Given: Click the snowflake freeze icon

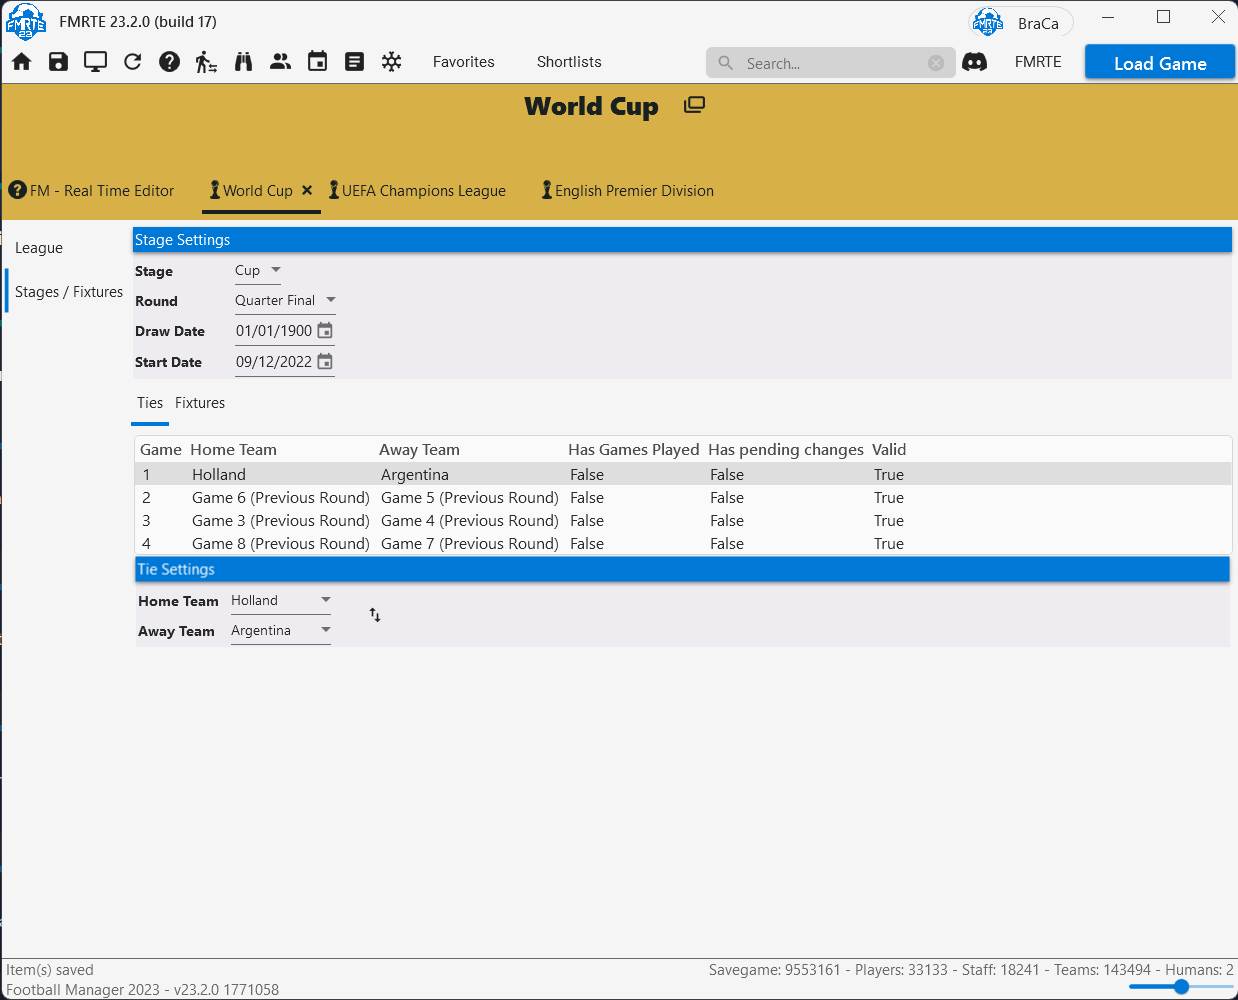Looking at the screenshot, I should point(391,62).
